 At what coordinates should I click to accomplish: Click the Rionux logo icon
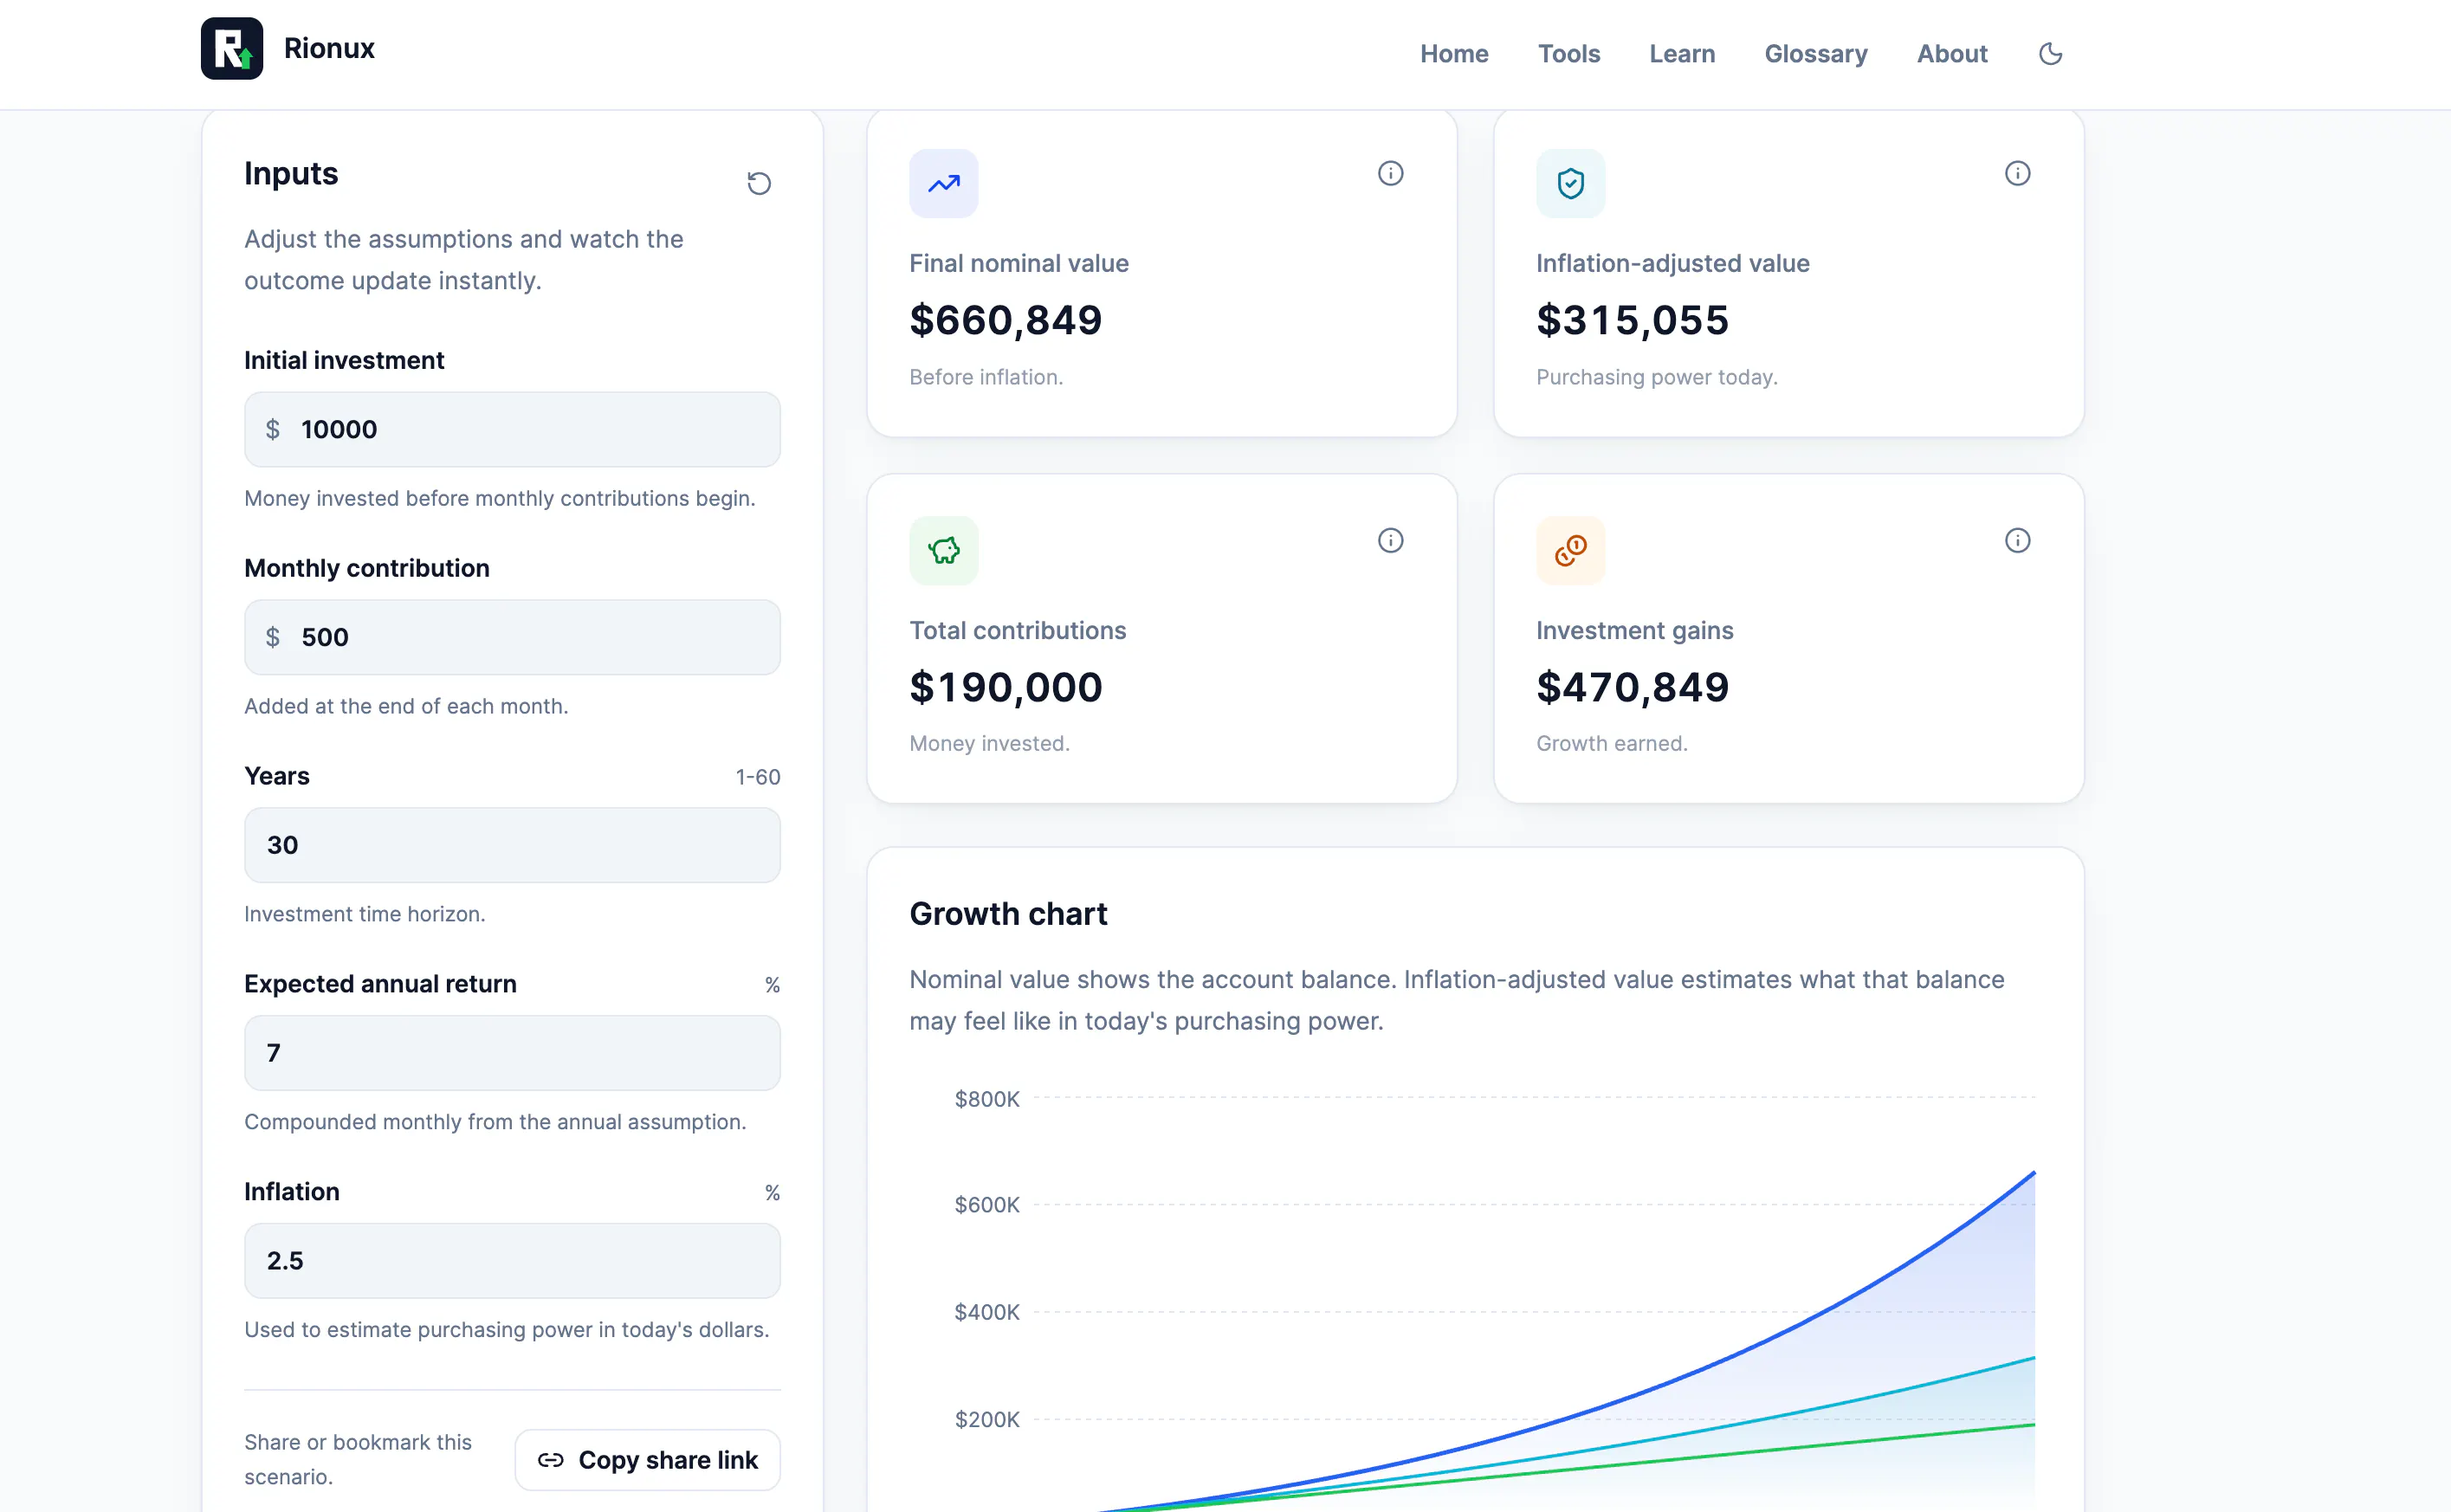pyautogui.click(x=231, y=48)
